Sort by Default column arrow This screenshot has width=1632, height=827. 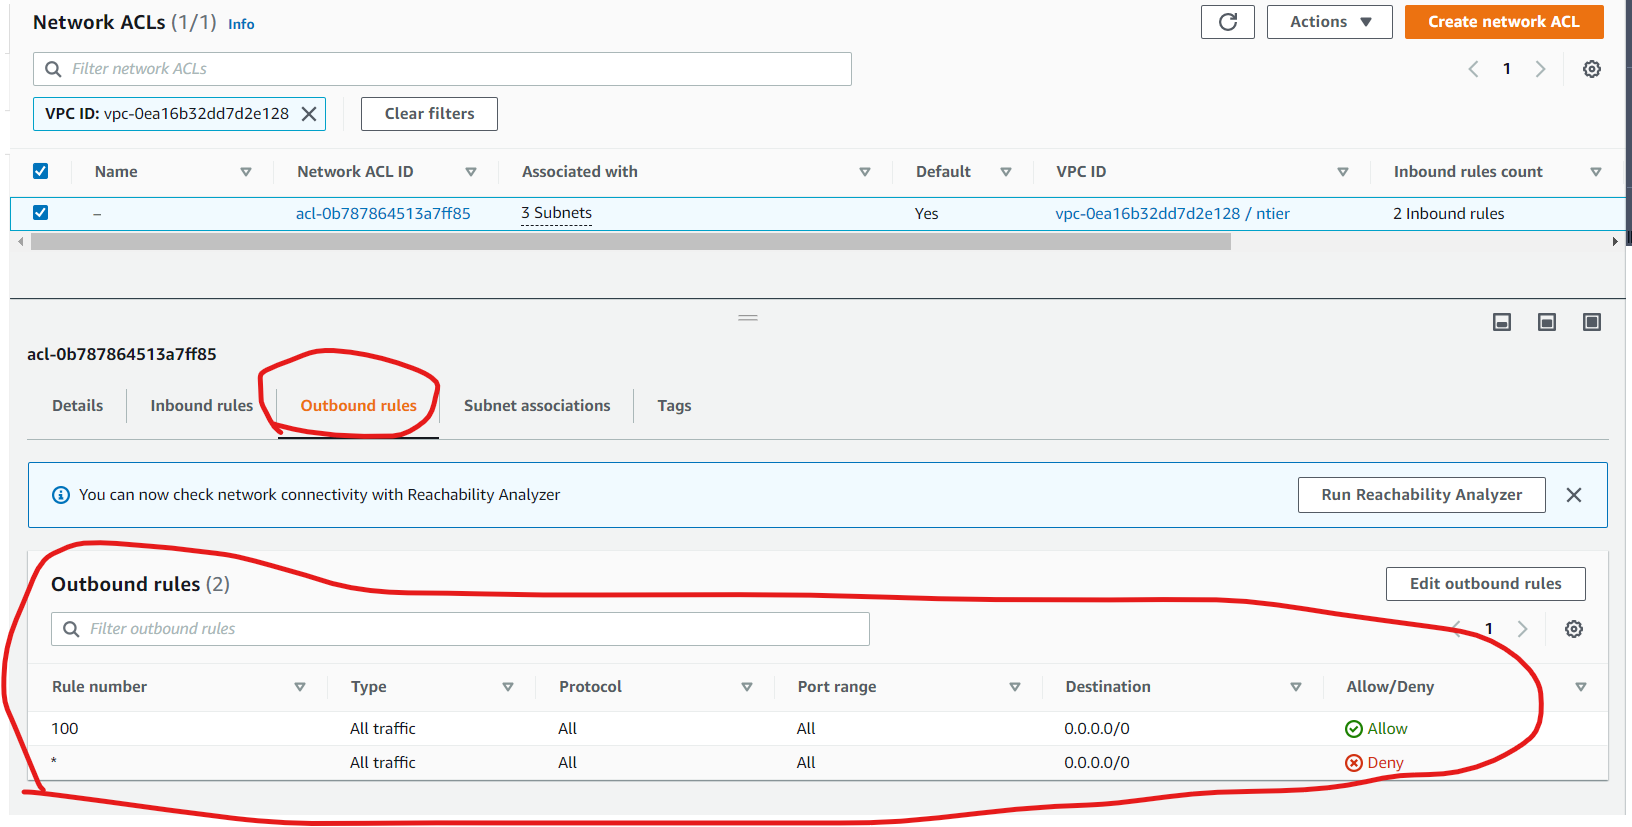click(1006, 172)
